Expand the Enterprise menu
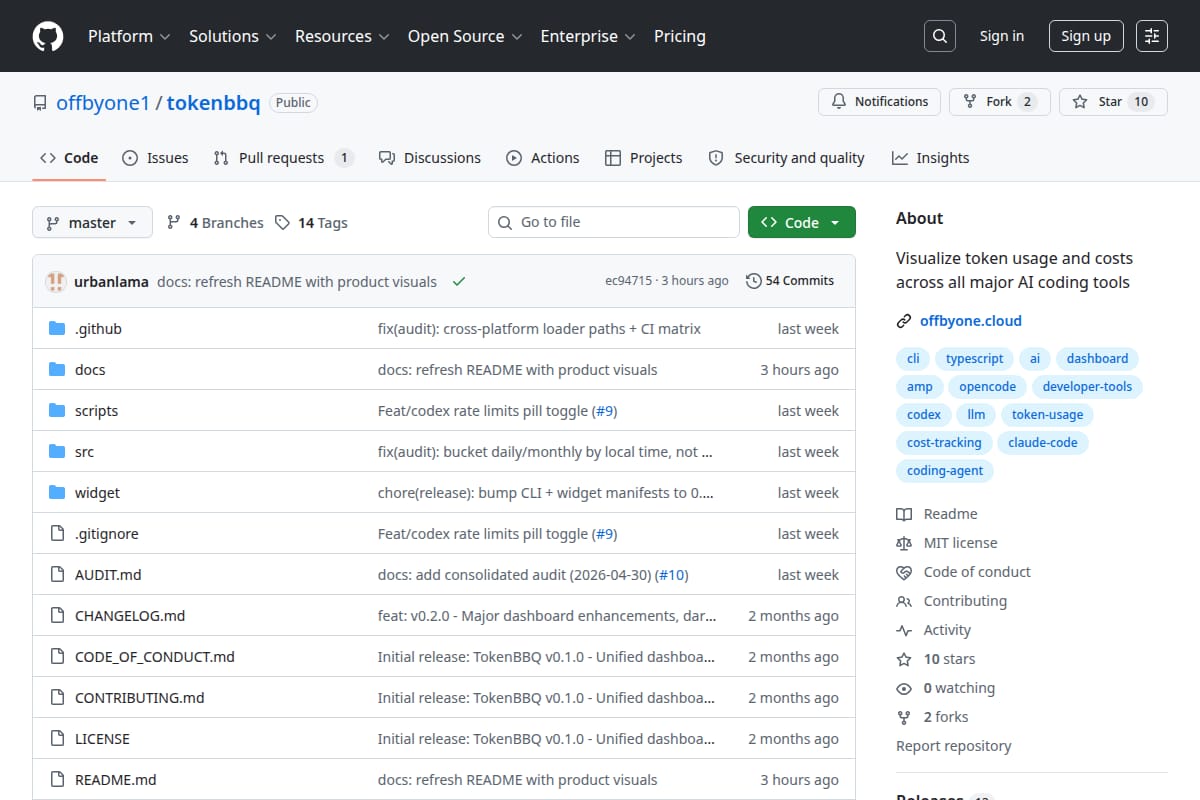The image size is (1200, 800). [x=588, y=36]
